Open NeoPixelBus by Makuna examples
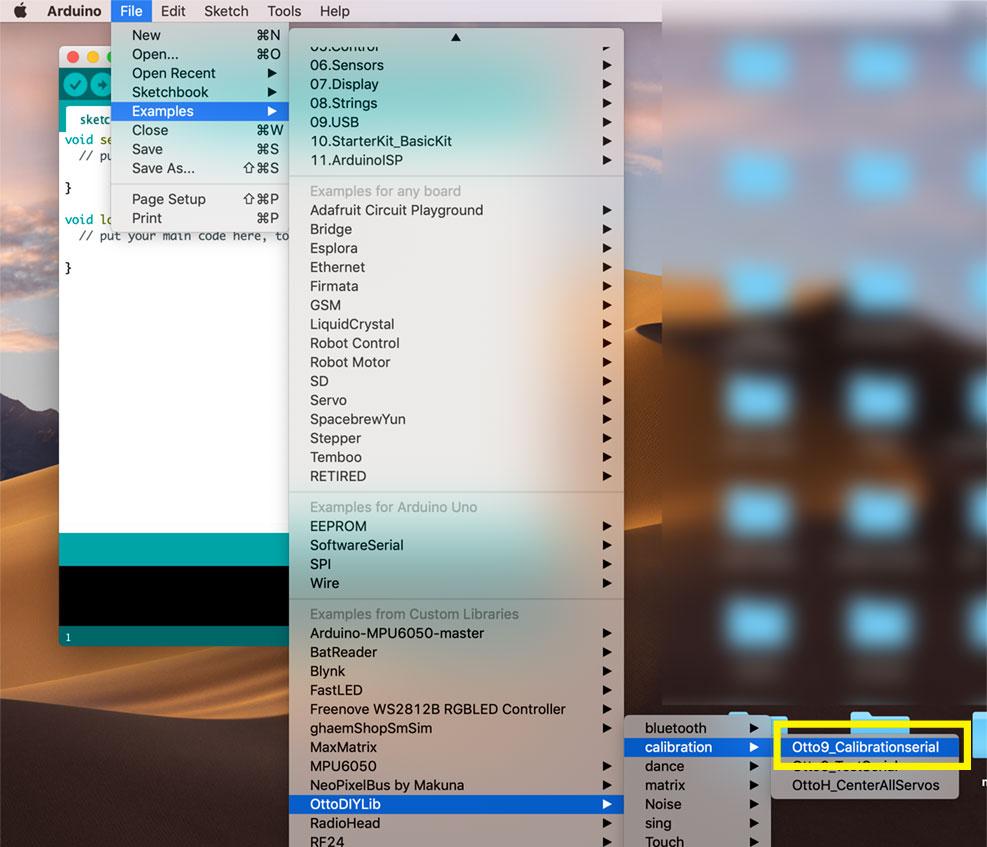987x847 pixels. point(456,785)
